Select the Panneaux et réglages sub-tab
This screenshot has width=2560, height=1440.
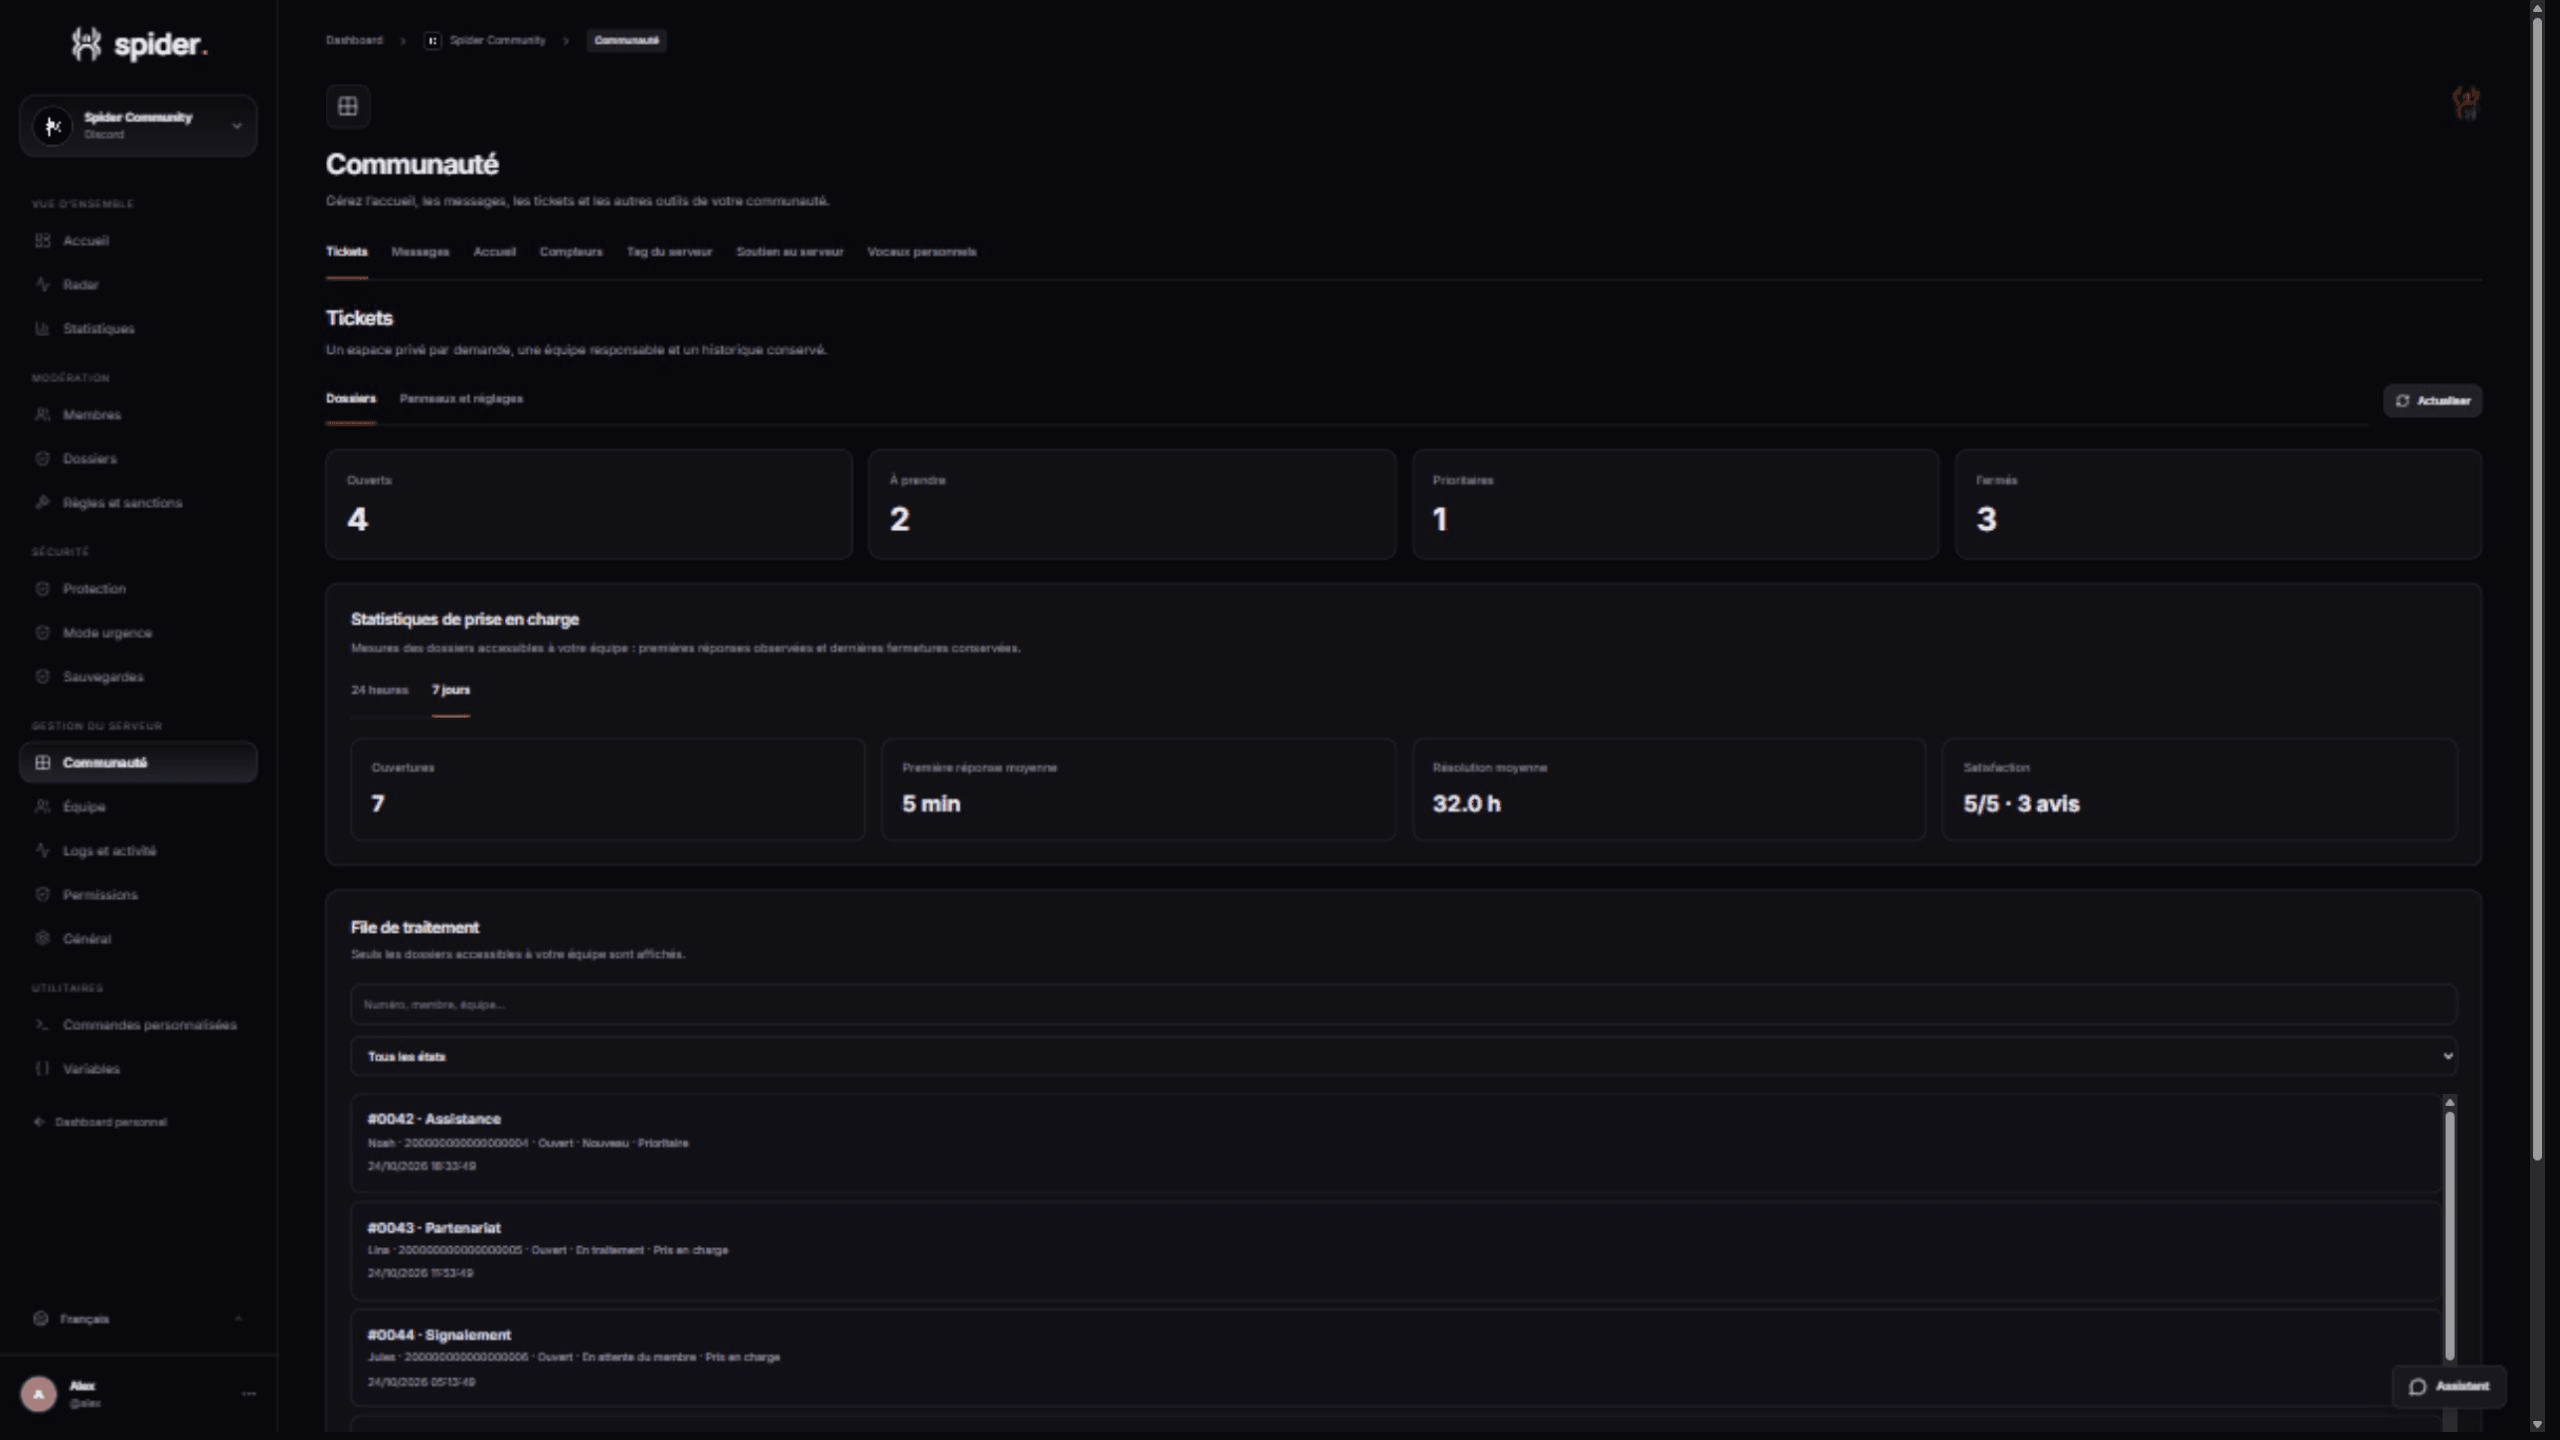(461, 398)
